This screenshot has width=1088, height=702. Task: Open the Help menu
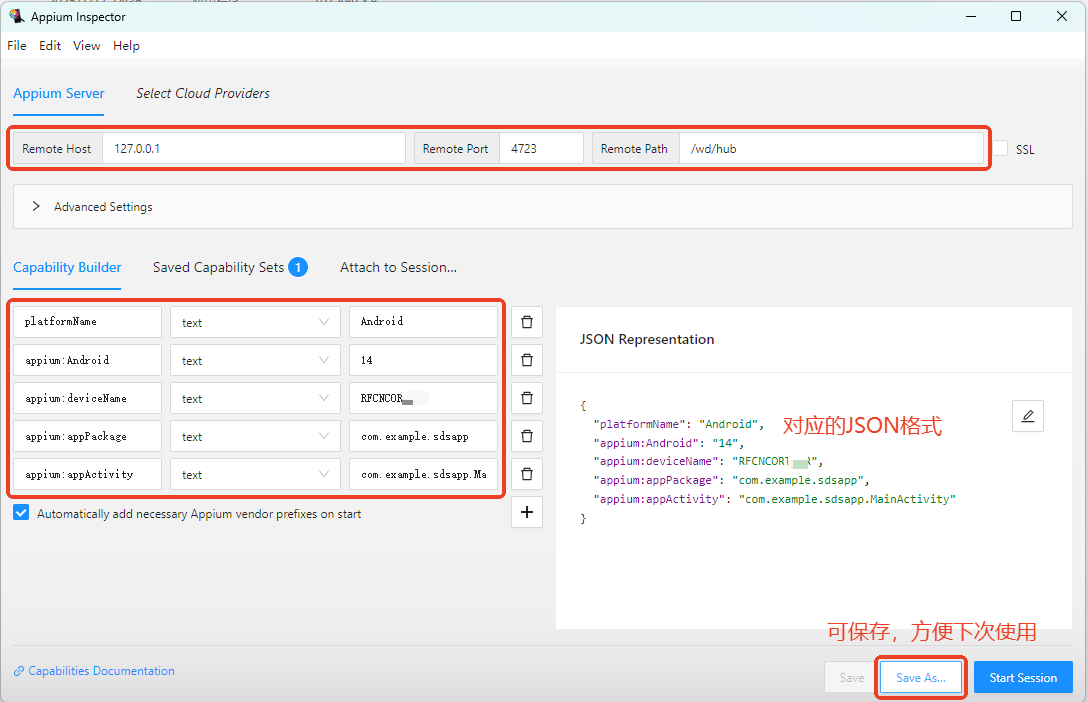126,46
